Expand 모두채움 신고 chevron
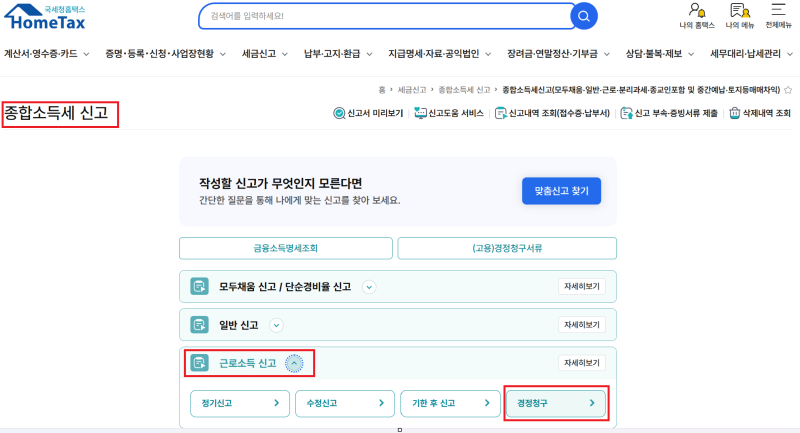Image resolution: width=800 pixels, height=433 pixels. 369,287
